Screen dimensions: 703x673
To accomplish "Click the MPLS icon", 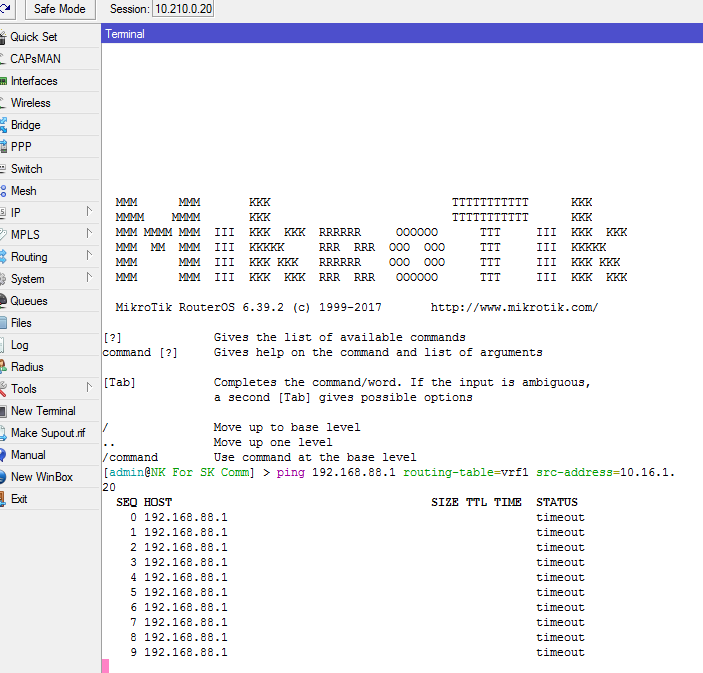I will tap(3, 234).
